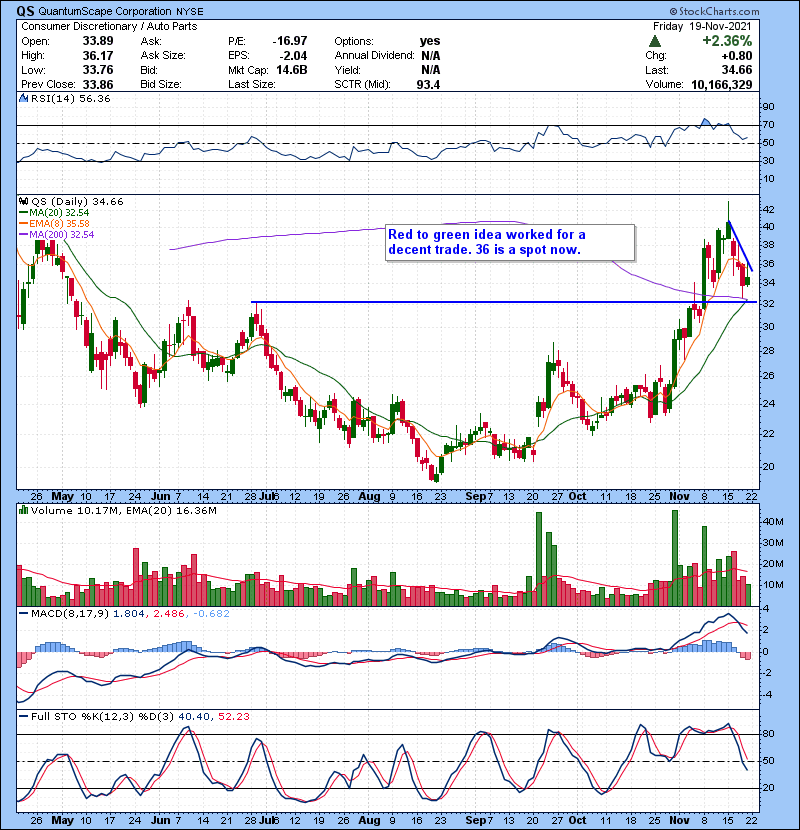The image size is (800, 830).
Task: Click the 80 level on the stochastic axis
Action: pyautogui.click(x=768, y=734)
